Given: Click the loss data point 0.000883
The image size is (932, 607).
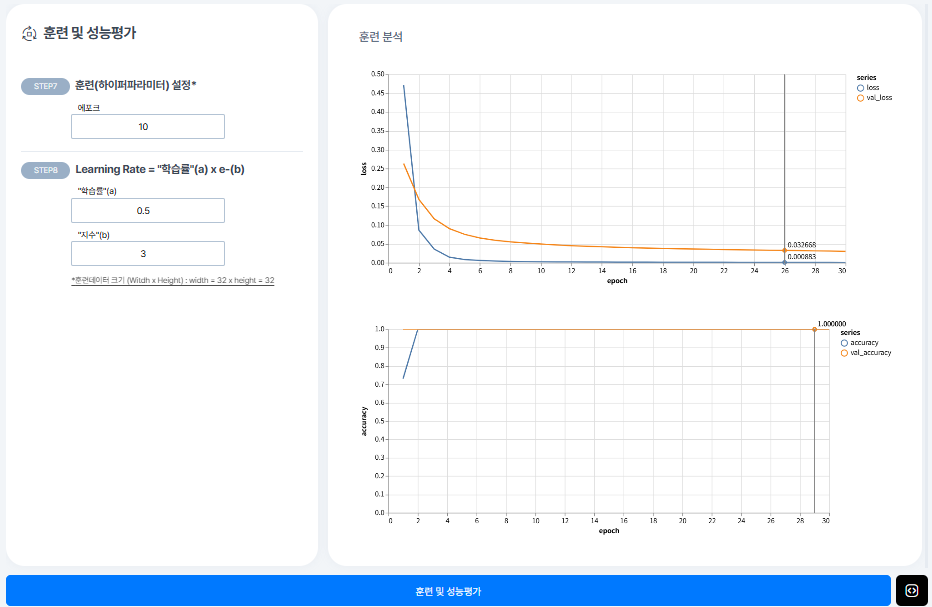Looking at the screenshot, I should pyautogui.click(x=785, y=262).
